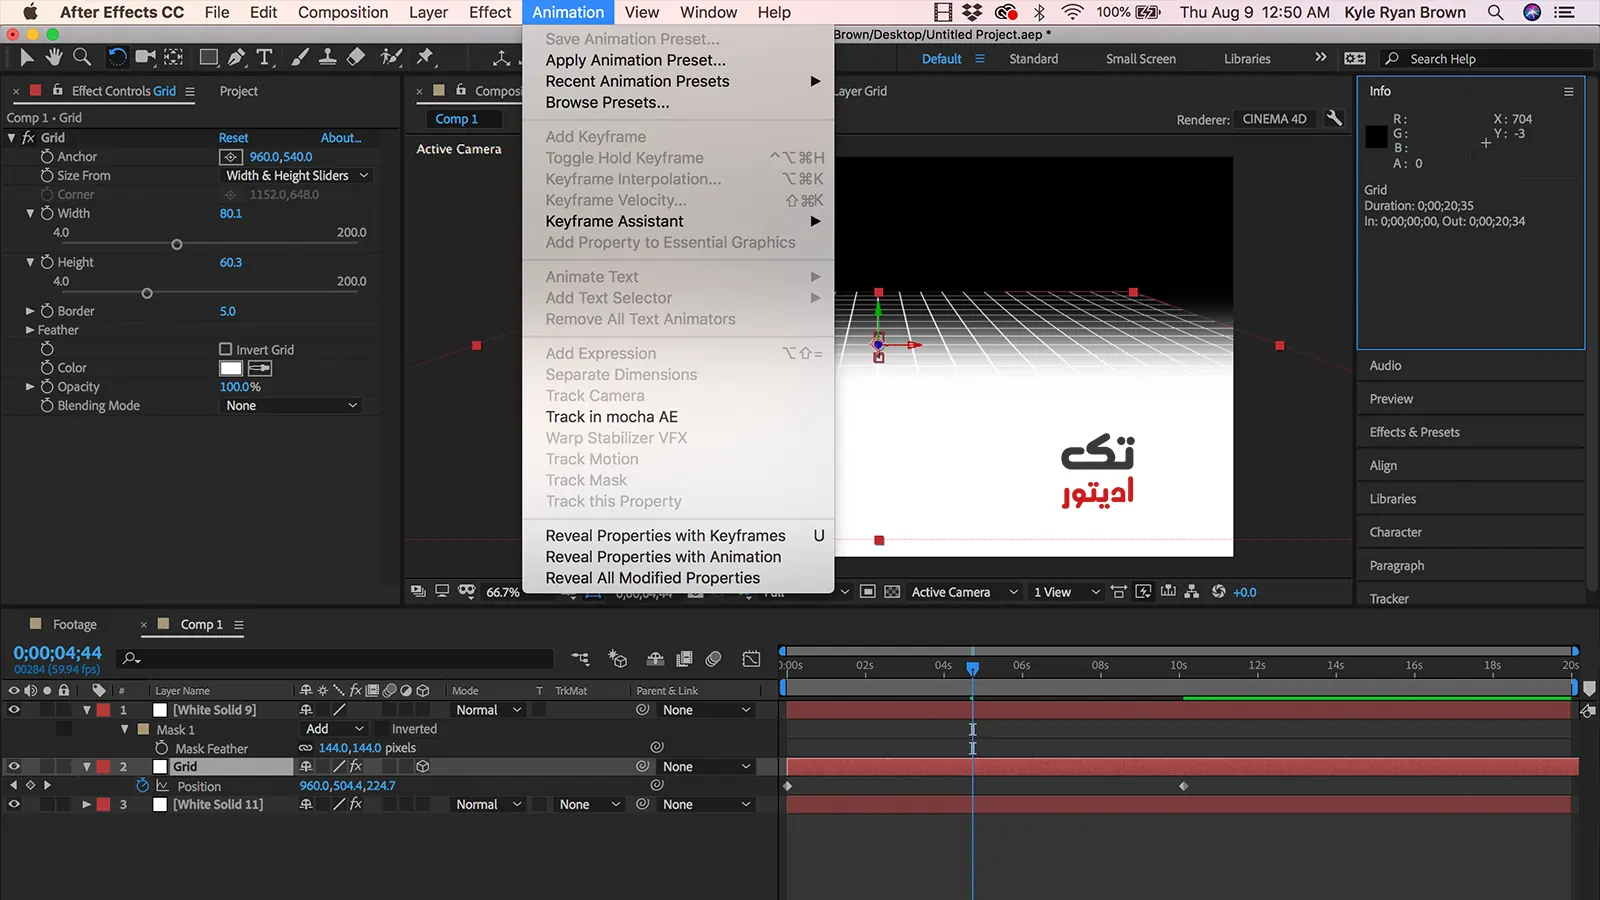Open the Graph Editor icon
The height and width of the screenshot is (900, 1600).
tap(752, 659)
